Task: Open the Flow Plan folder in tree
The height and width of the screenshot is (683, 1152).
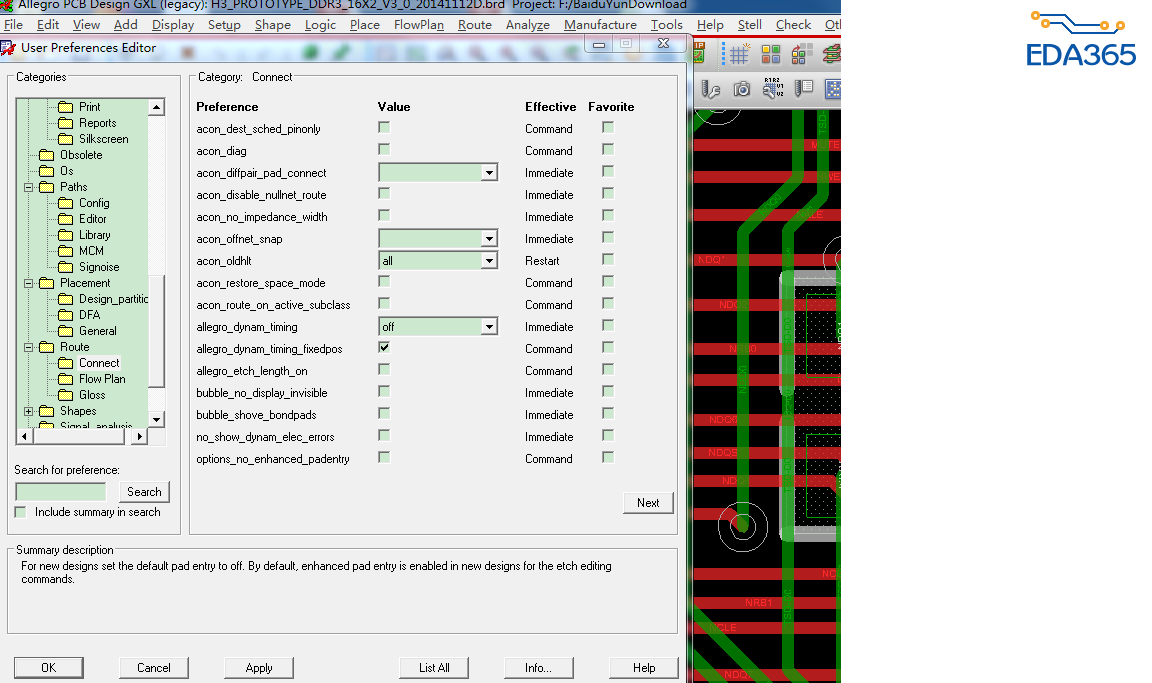Action: (102, 379)
